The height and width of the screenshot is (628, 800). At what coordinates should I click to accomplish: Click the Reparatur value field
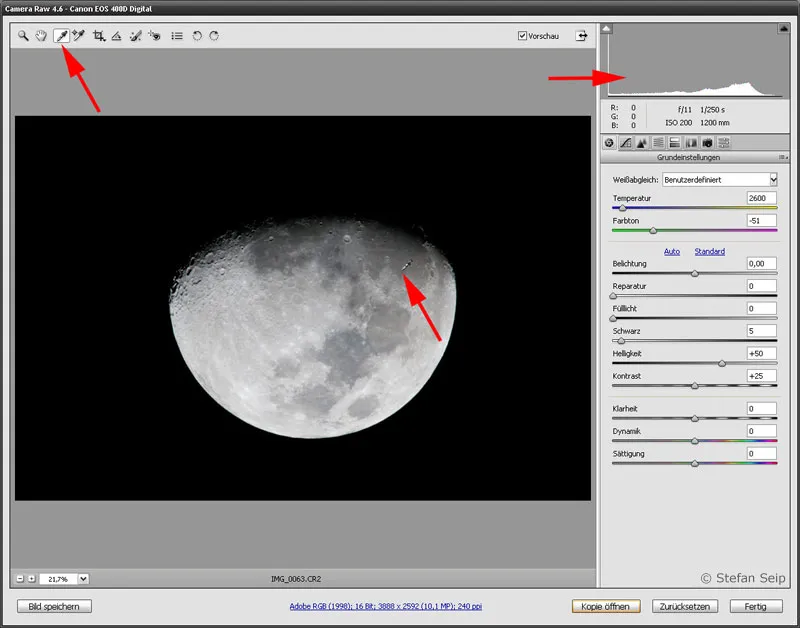pos(762,286)
